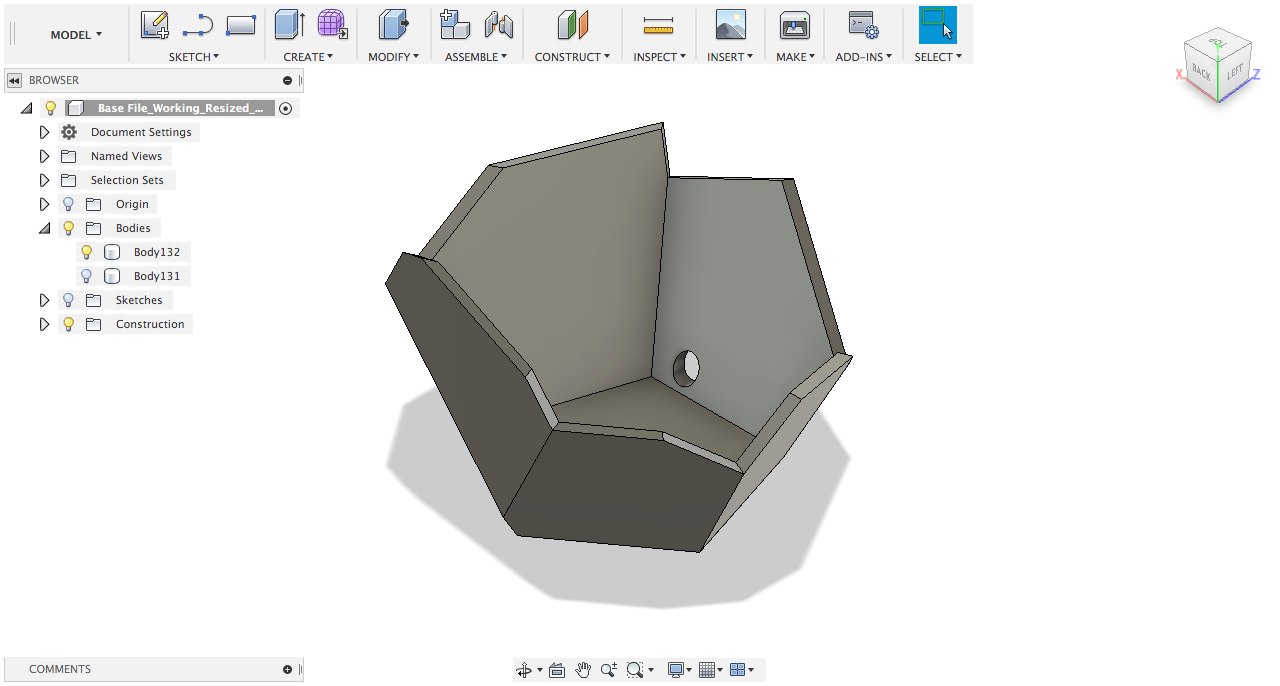Click the Document Settings gear icon

pyautogui.click(x=69, y=132)
